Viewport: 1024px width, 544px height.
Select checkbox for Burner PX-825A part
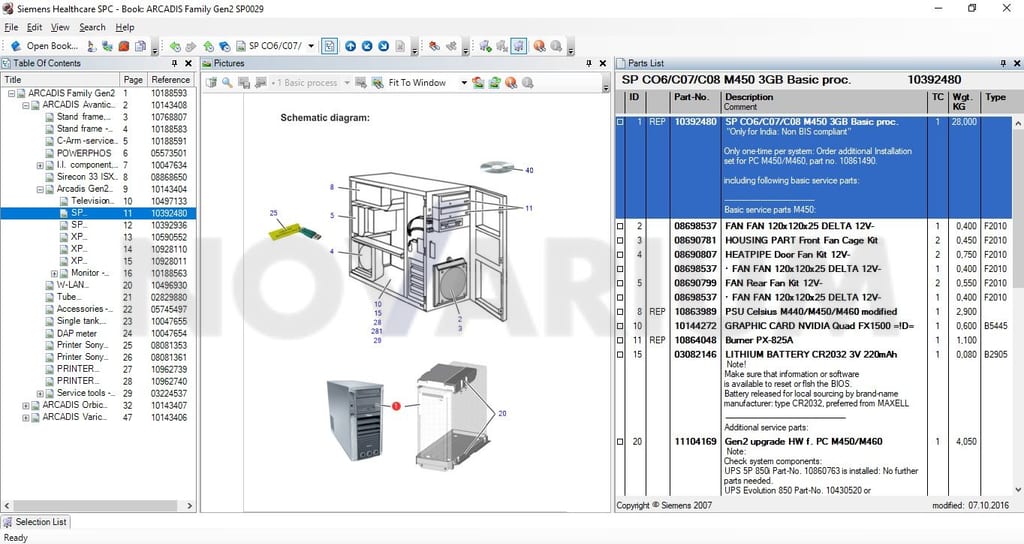[x=620, y=340]
